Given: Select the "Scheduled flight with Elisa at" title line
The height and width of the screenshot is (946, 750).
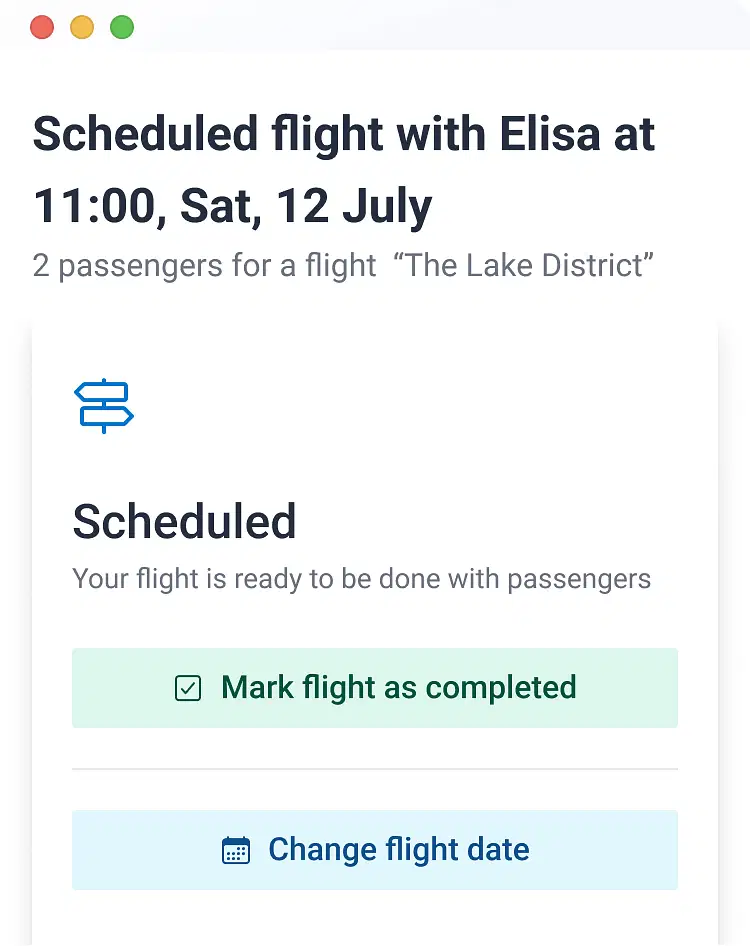Looking at the screenshot, I should click(344, 134).
